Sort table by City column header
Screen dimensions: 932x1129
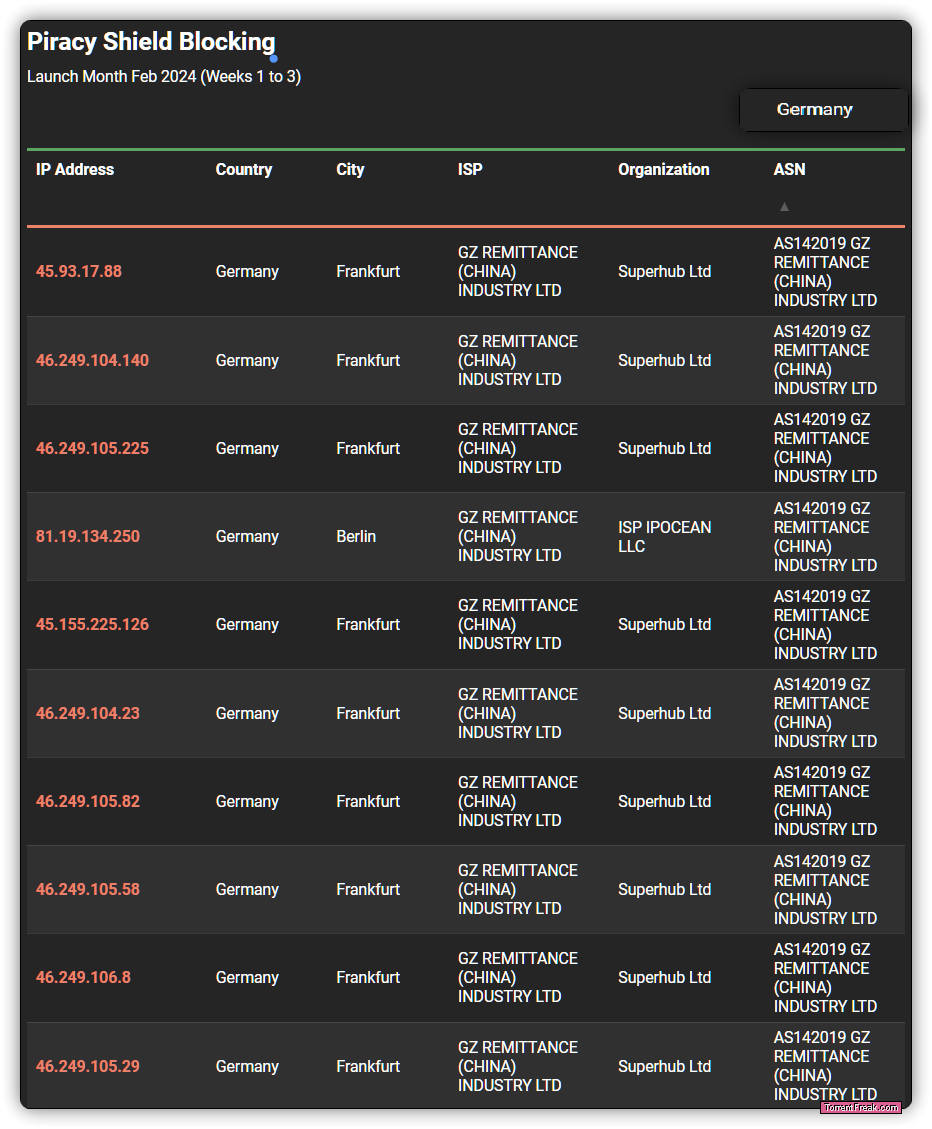click(350, 169)
